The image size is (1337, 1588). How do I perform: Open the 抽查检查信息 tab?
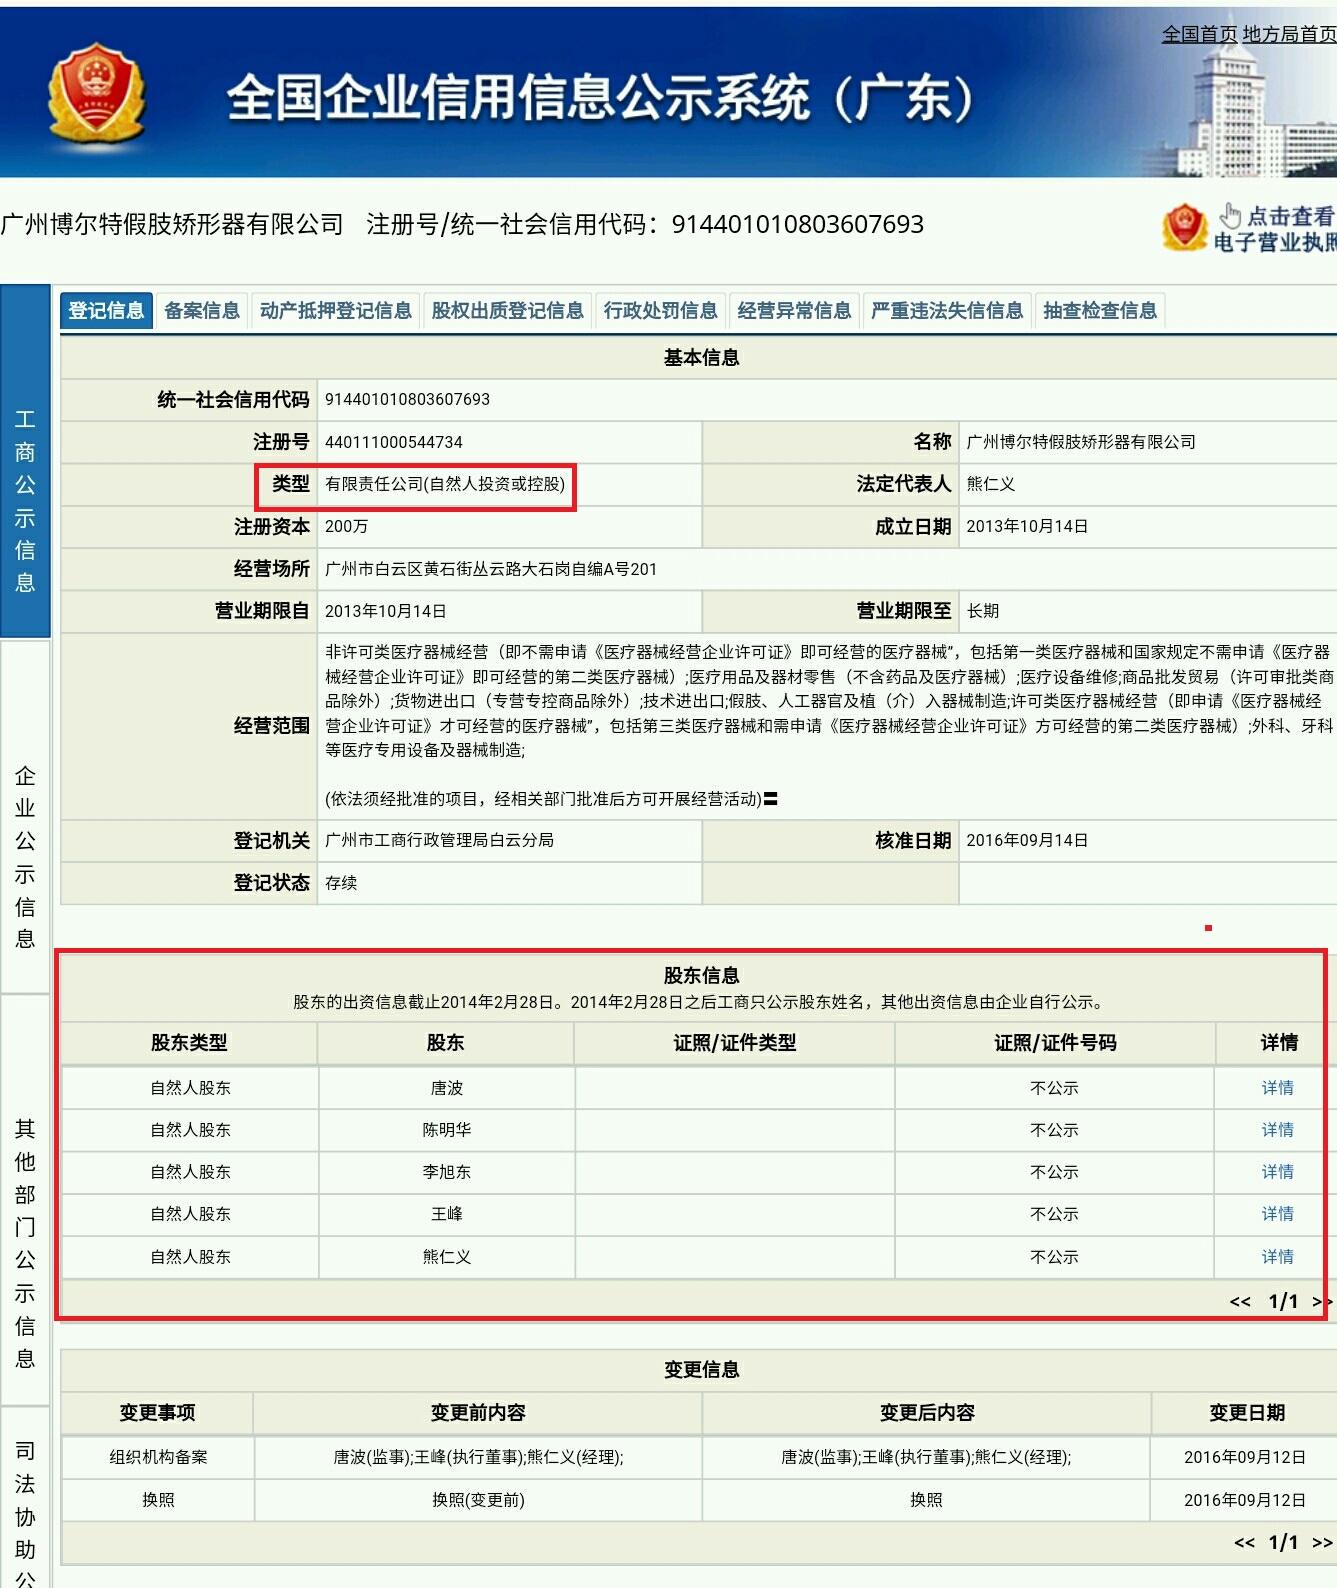click(1100, 311)
